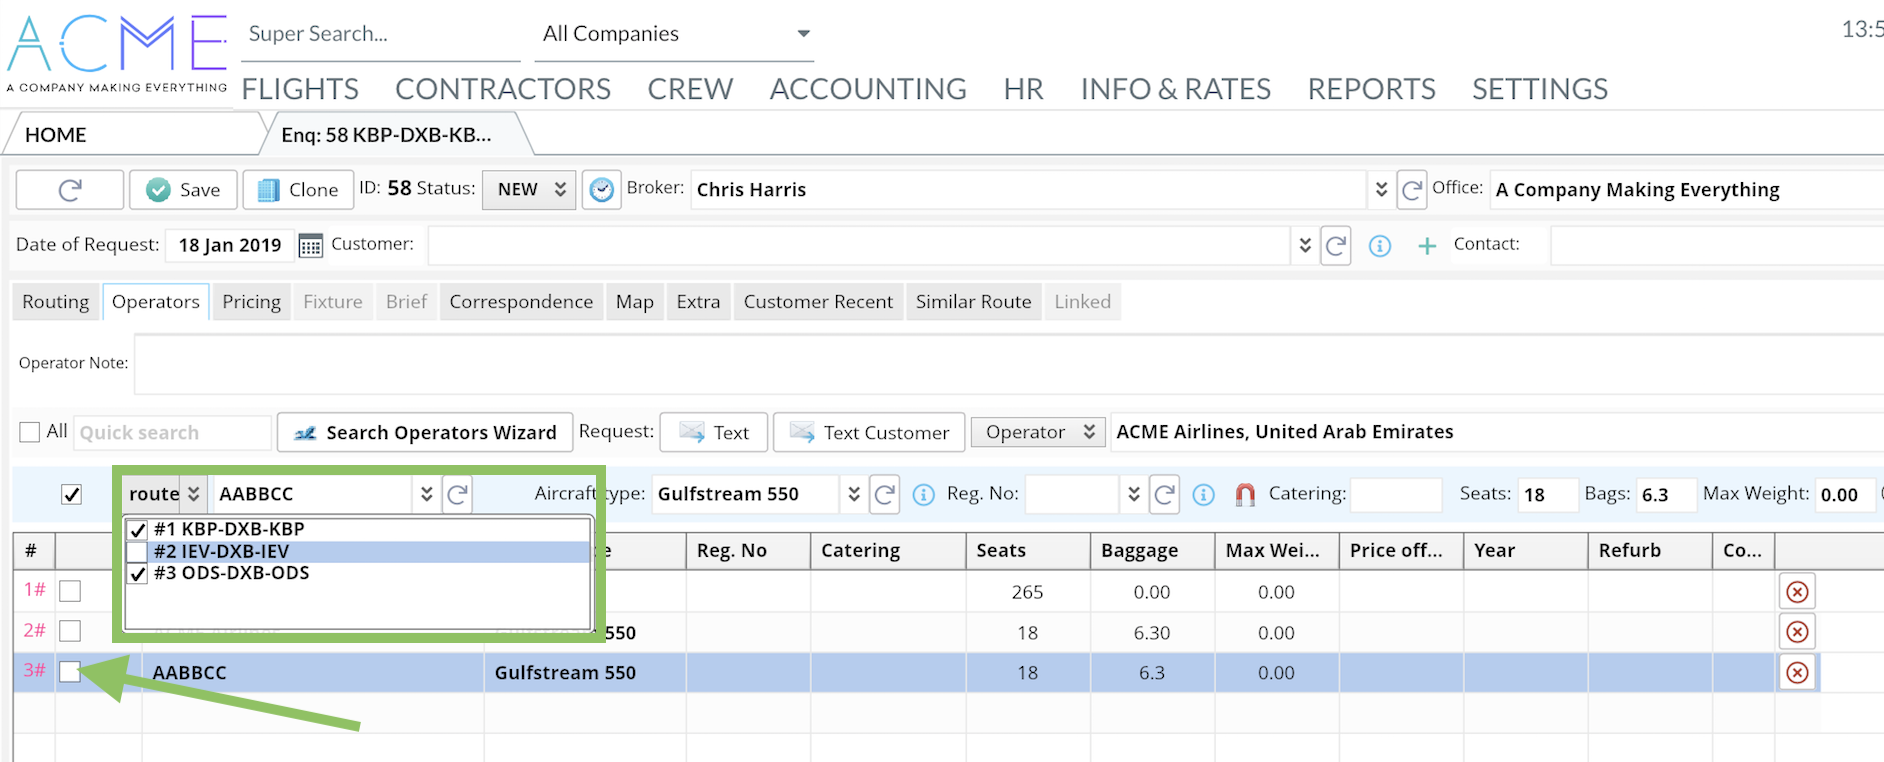Click the info icon next to Customer

[x=1379, y=245]
